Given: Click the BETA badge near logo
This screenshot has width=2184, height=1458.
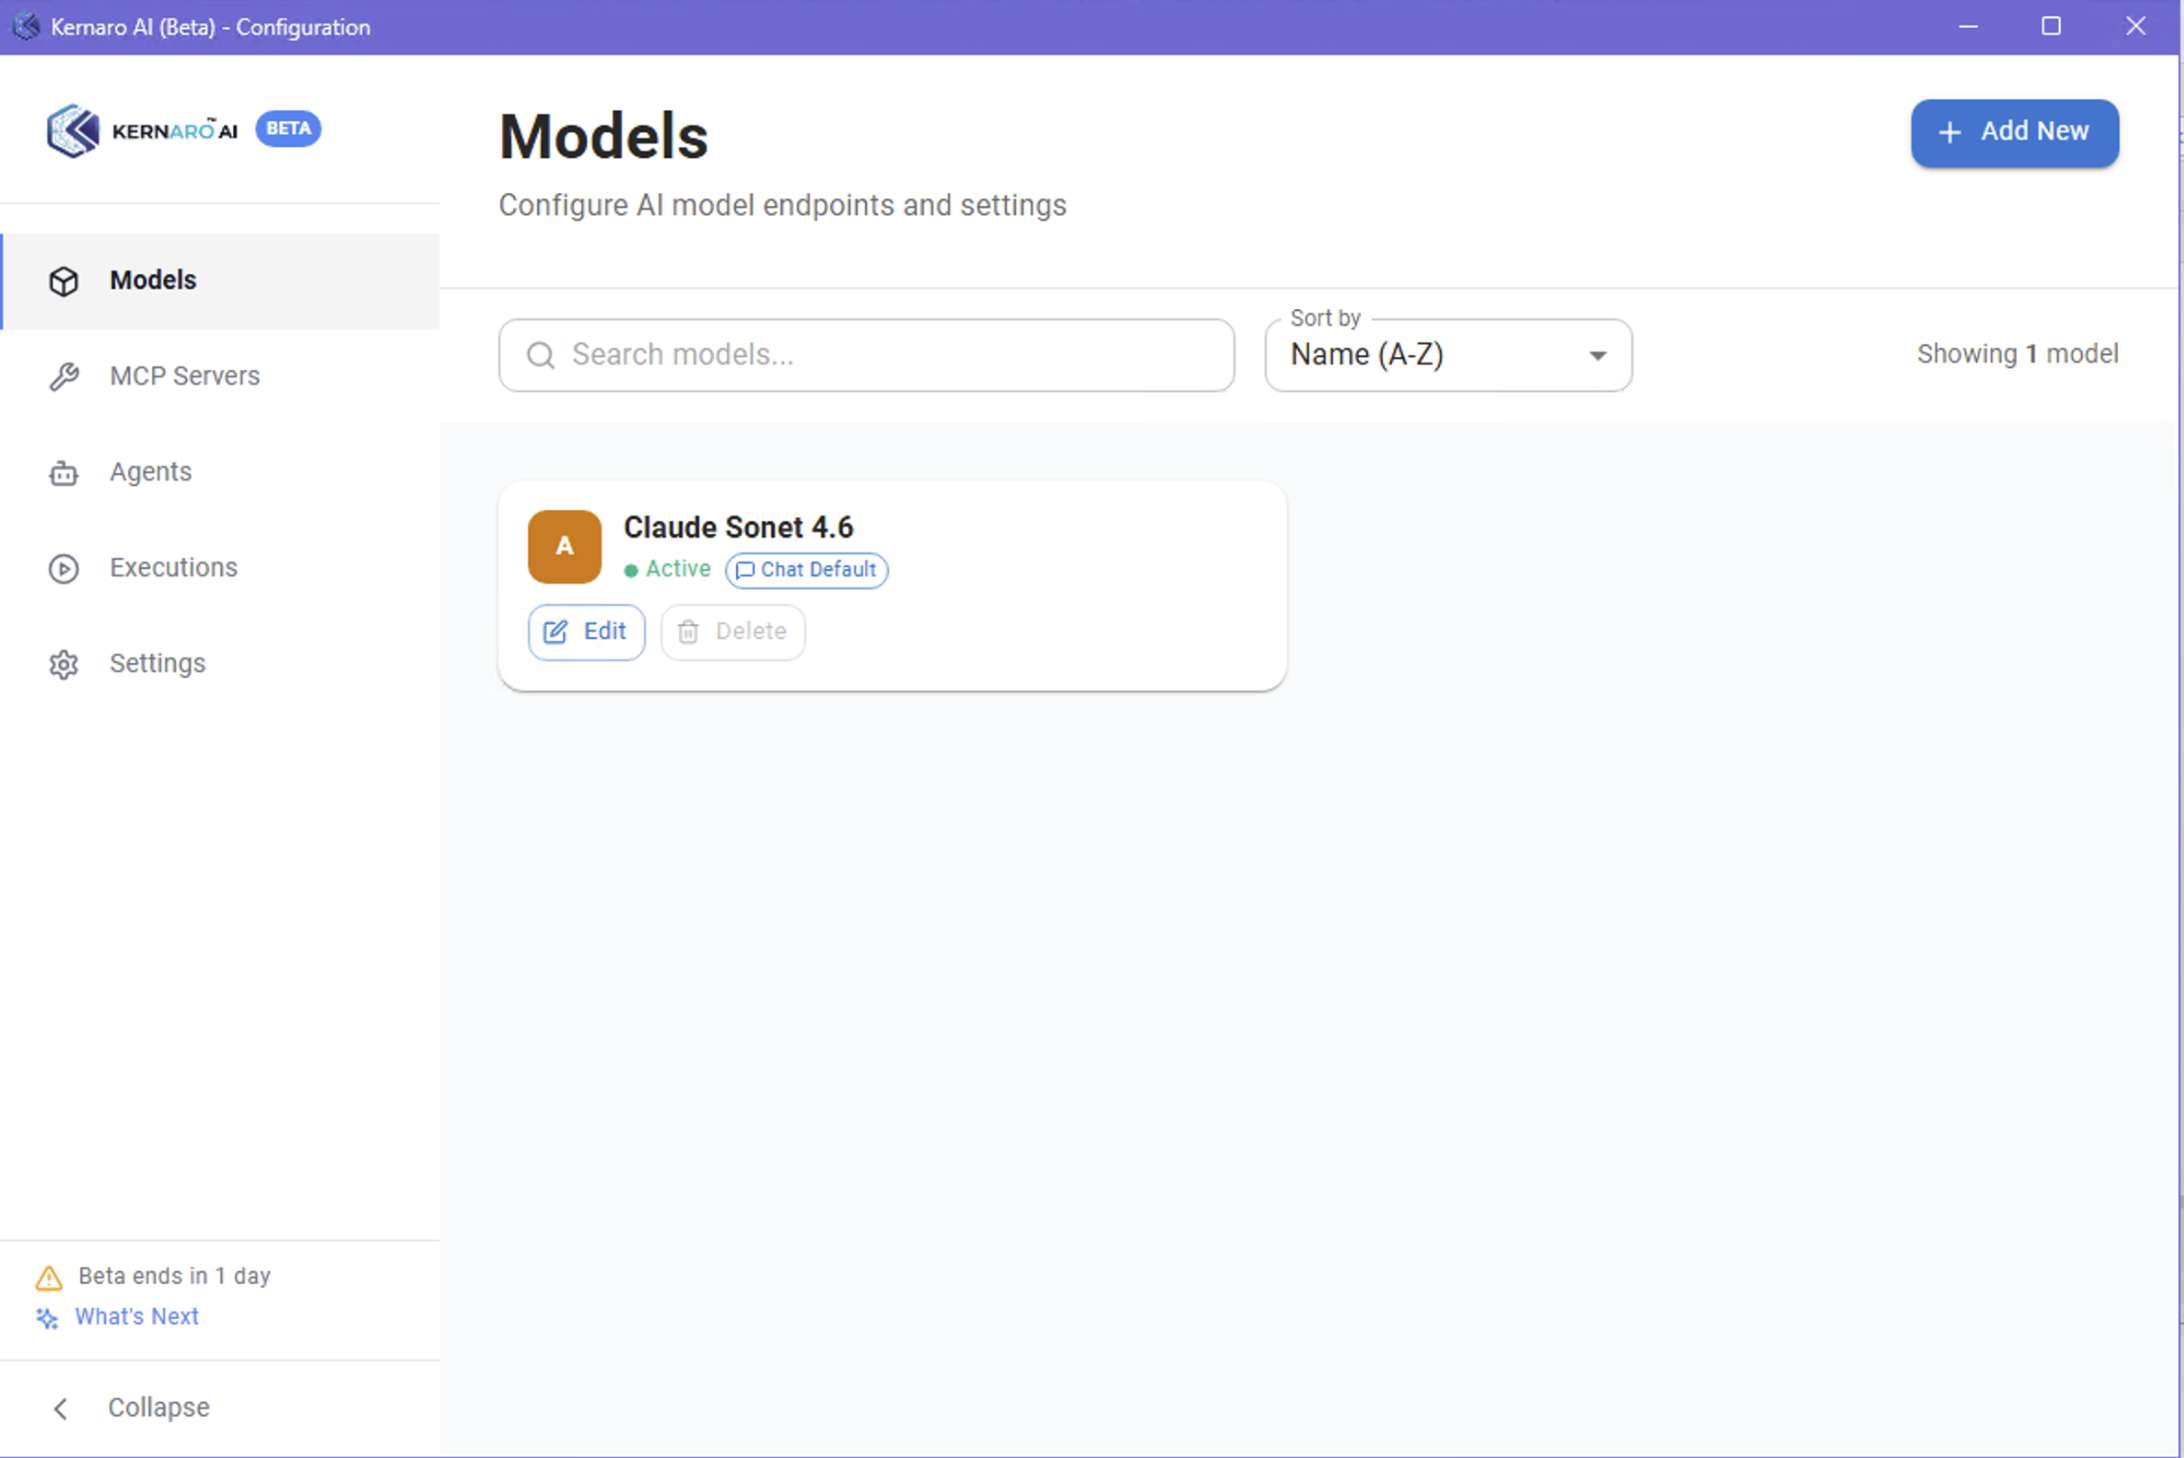Looking at the screenshot, I should (288, 129).
